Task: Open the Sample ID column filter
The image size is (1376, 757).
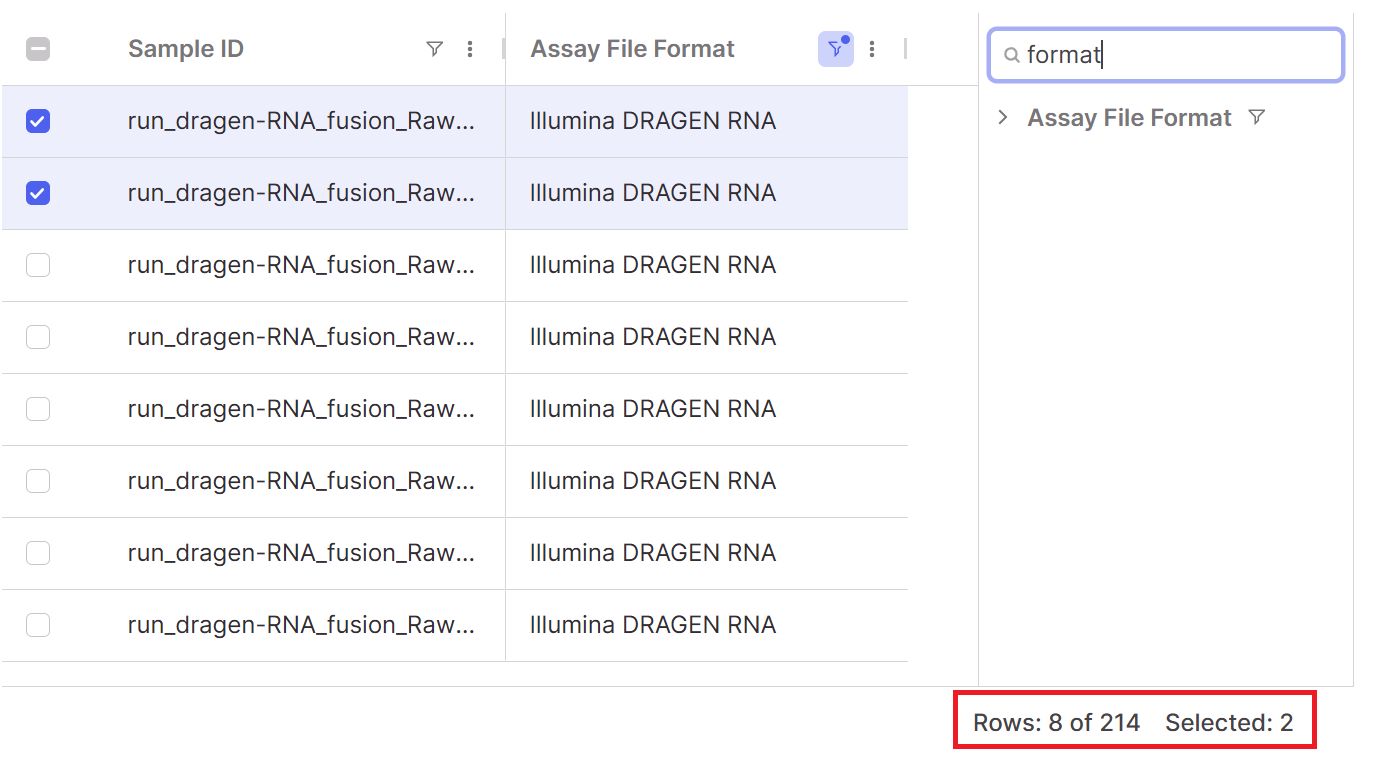Action: [434, 49]
